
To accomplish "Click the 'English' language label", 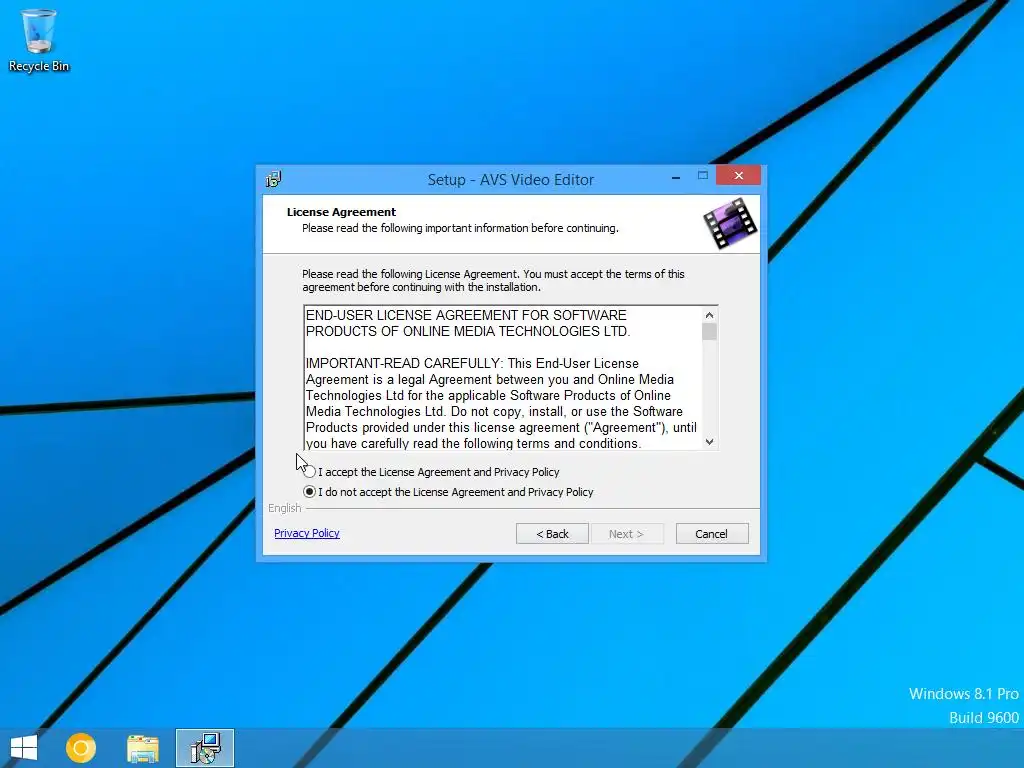I will tap(285, 508).
